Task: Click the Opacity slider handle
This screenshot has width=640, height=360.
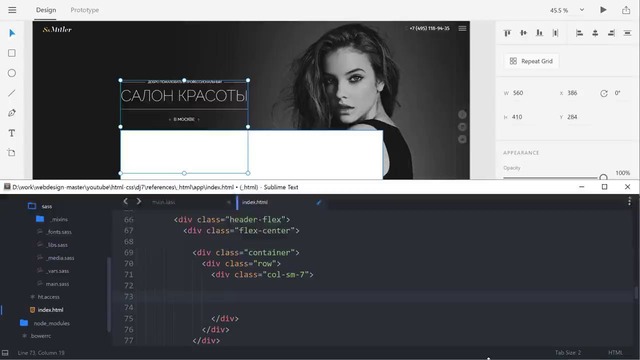Action: click(x=603, y=177)
